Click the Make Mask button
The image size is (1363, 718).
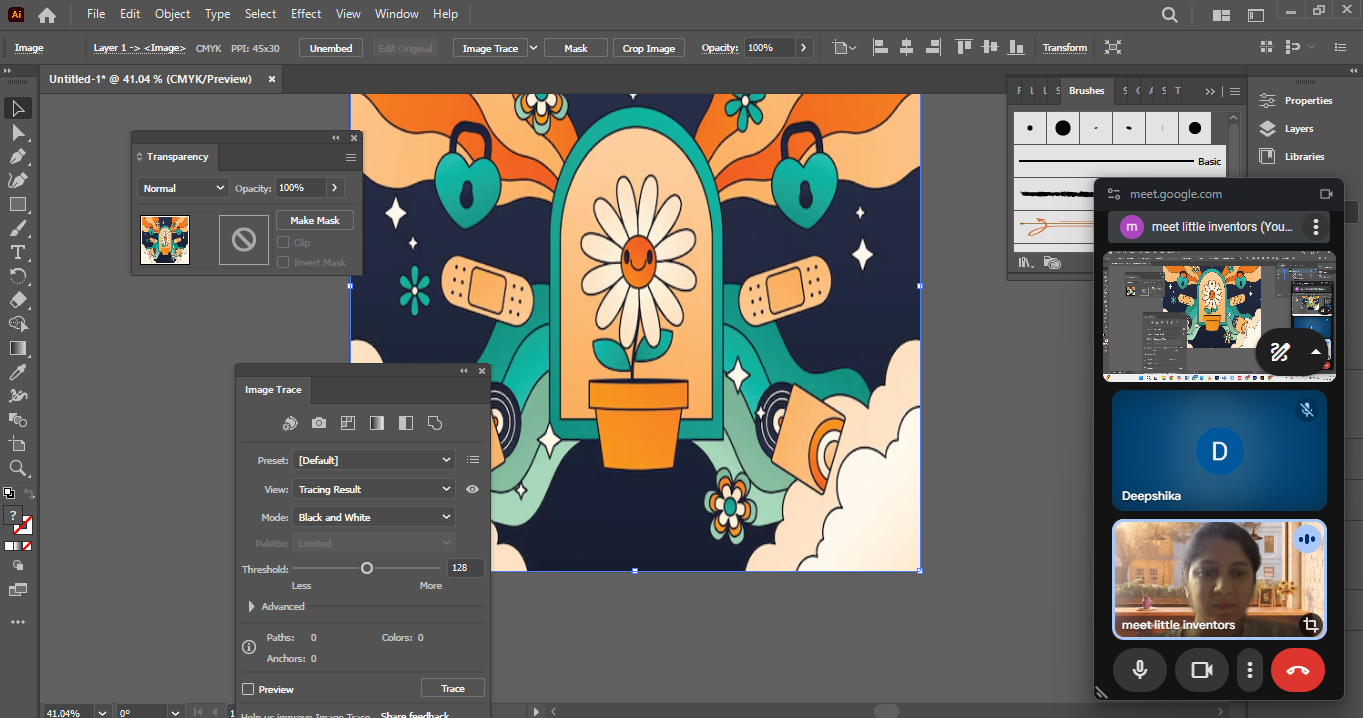tap(315, 220)
